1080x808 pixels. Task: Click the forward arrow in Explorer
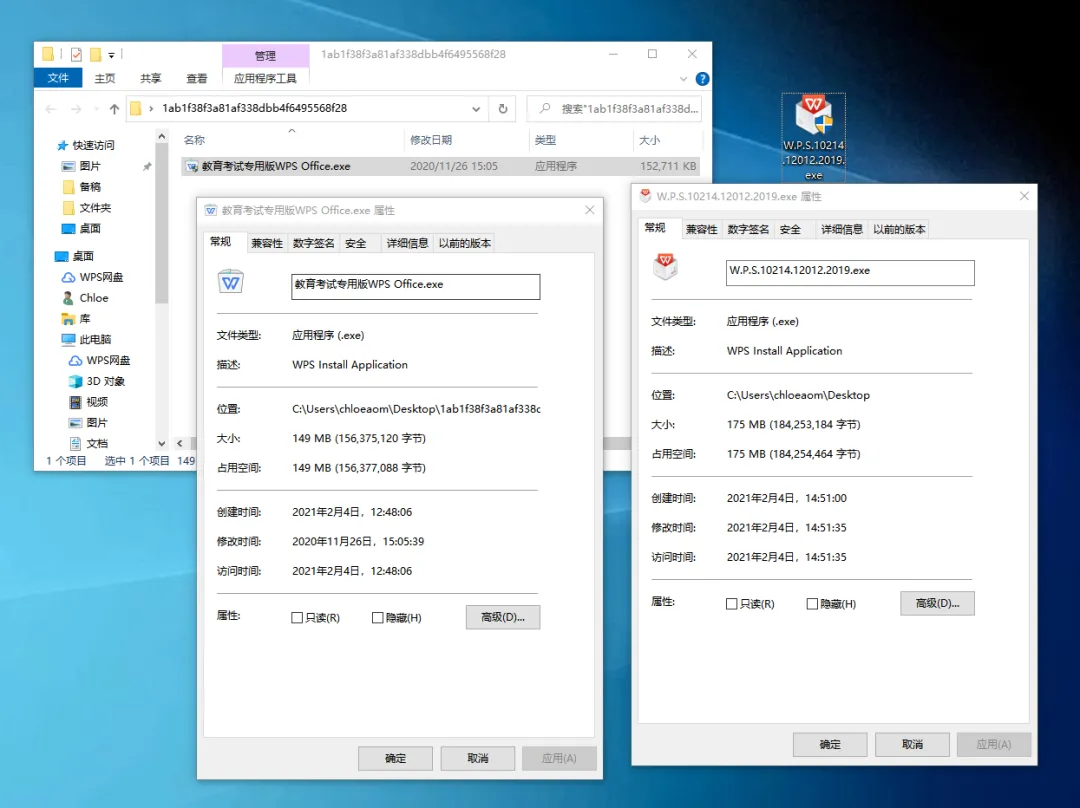76,108
